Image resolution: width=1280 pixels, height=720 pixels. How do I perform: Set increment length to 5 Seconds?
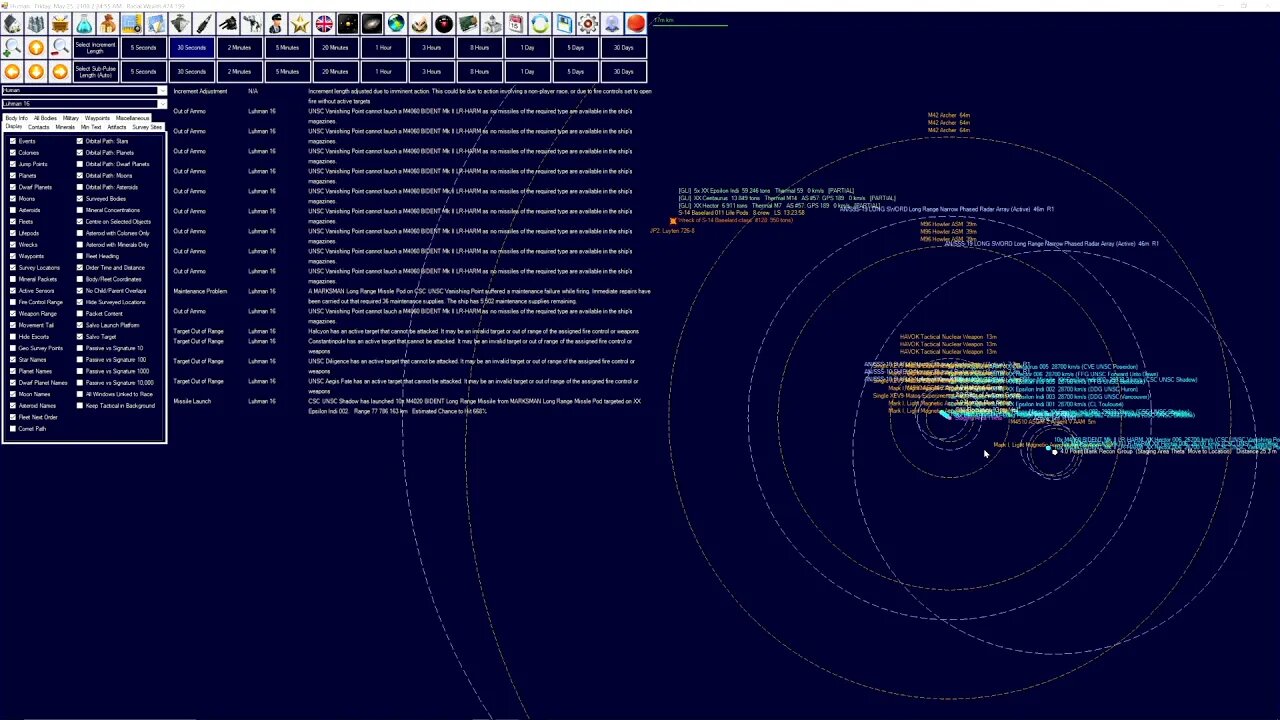(x=143, y=47)
